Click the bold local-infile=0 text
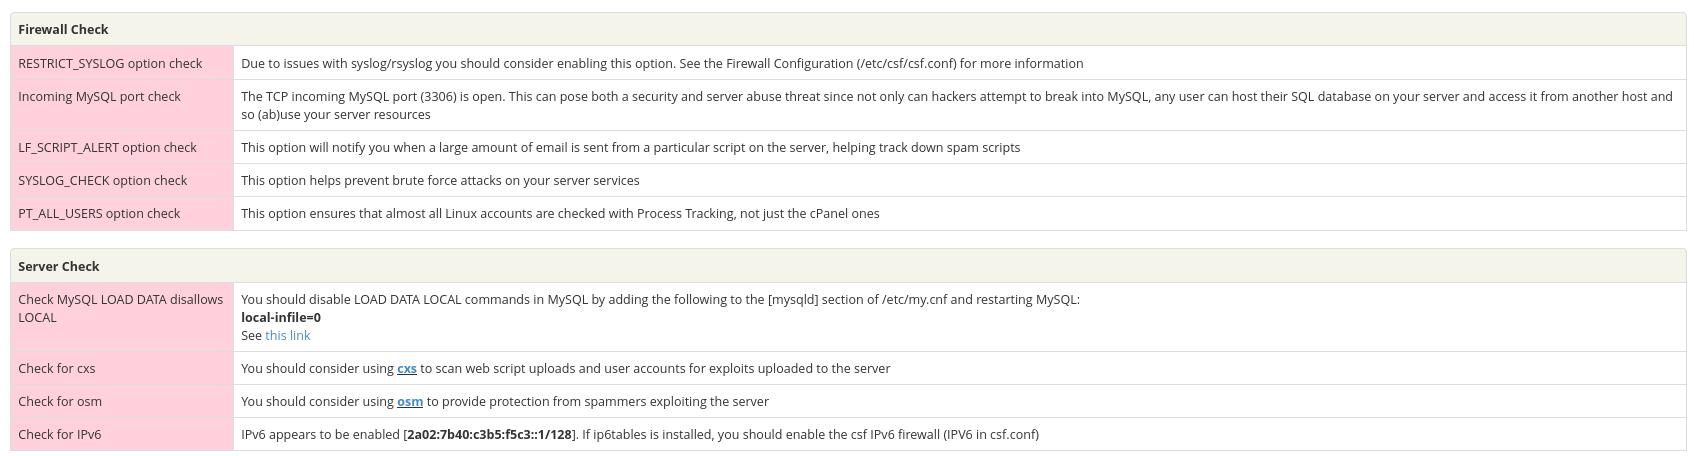The image size is (1694, 456). (x=281, y=317)
